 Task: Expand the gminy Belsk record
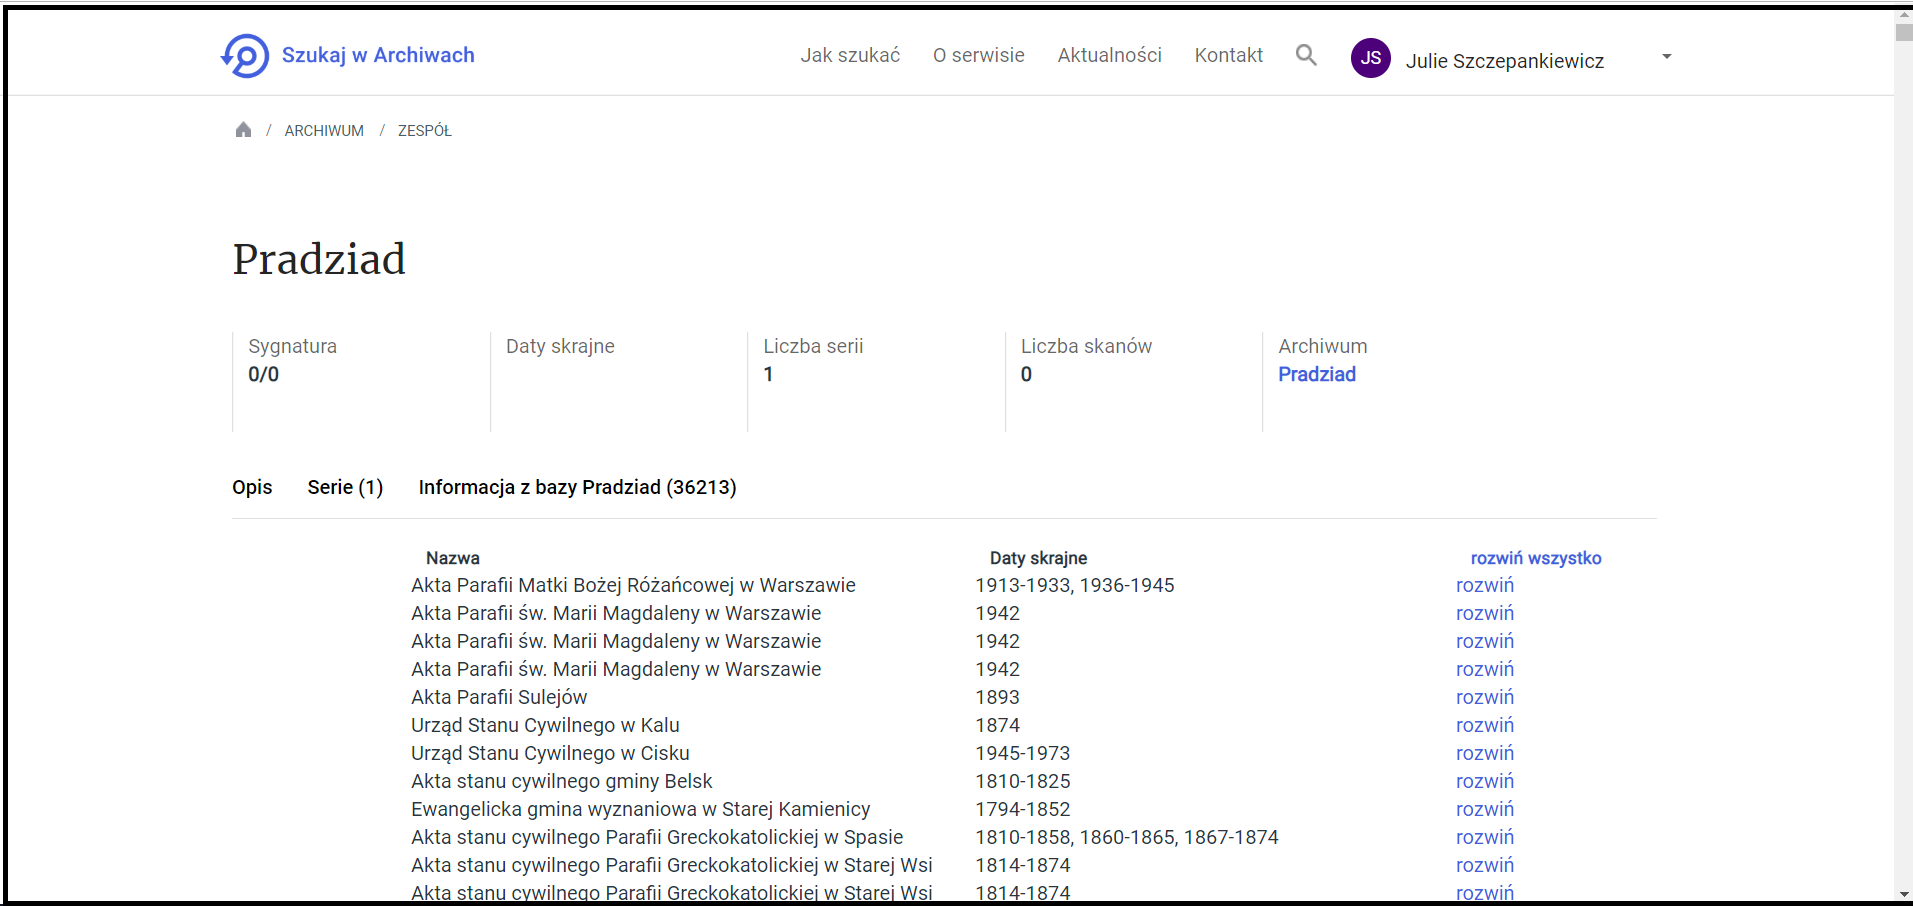(x=1484, y=781)
